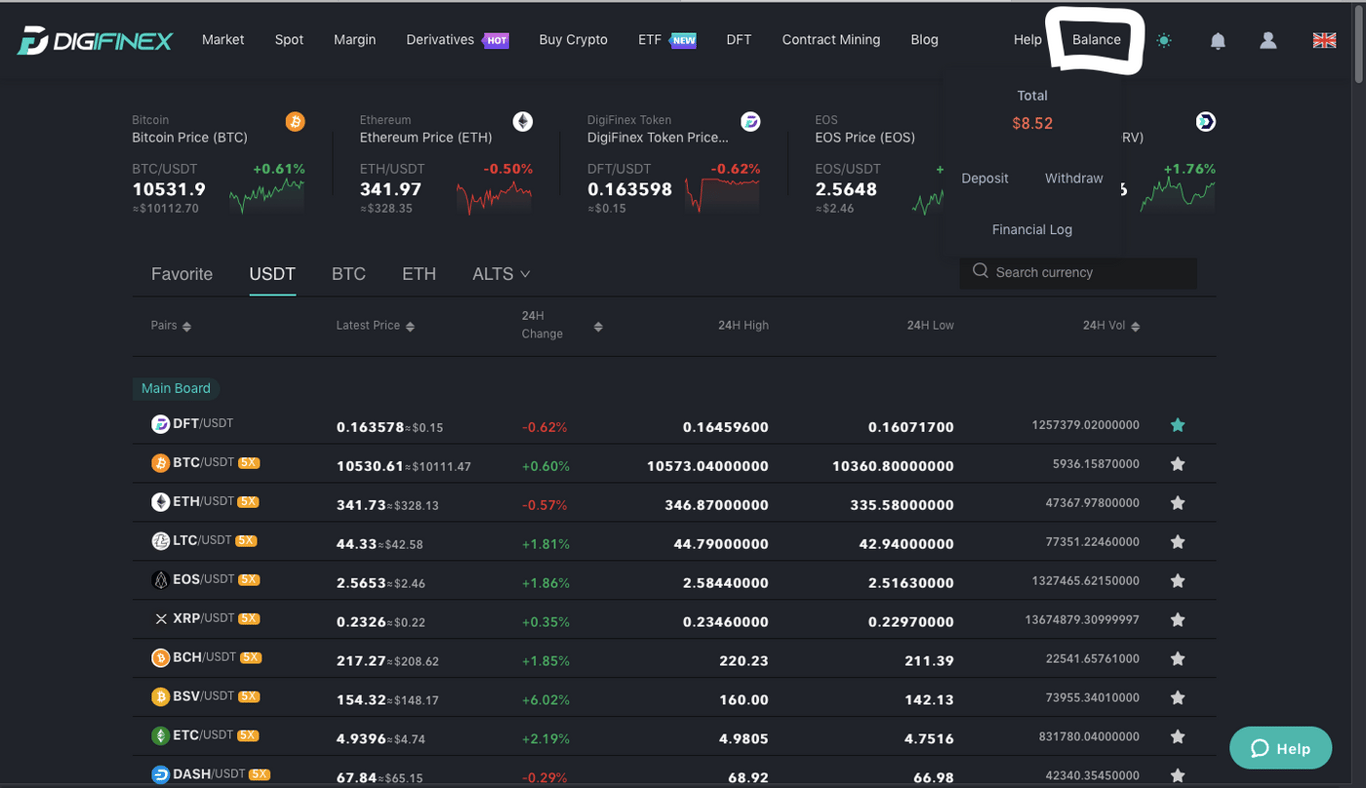Sort by 24H Vol column

pos(1111,326)
